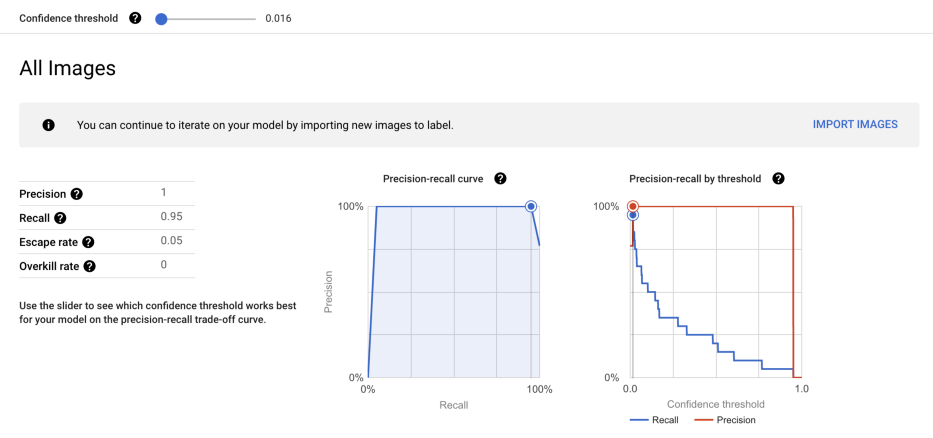
Task: Click the Escape rate value 0.05
Action: click(171, 241)
